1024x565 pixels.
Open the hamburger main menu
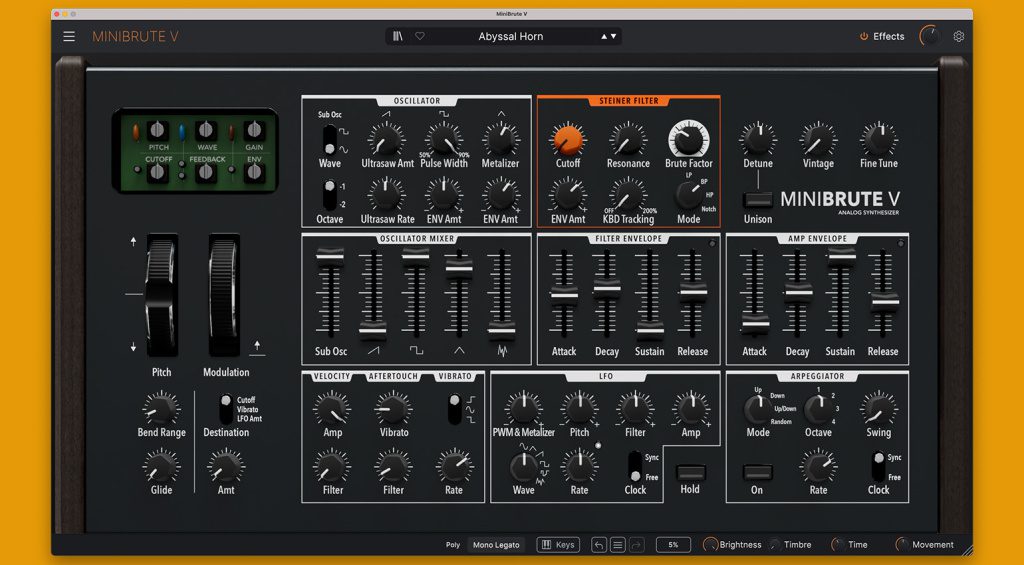click(69, 37)
